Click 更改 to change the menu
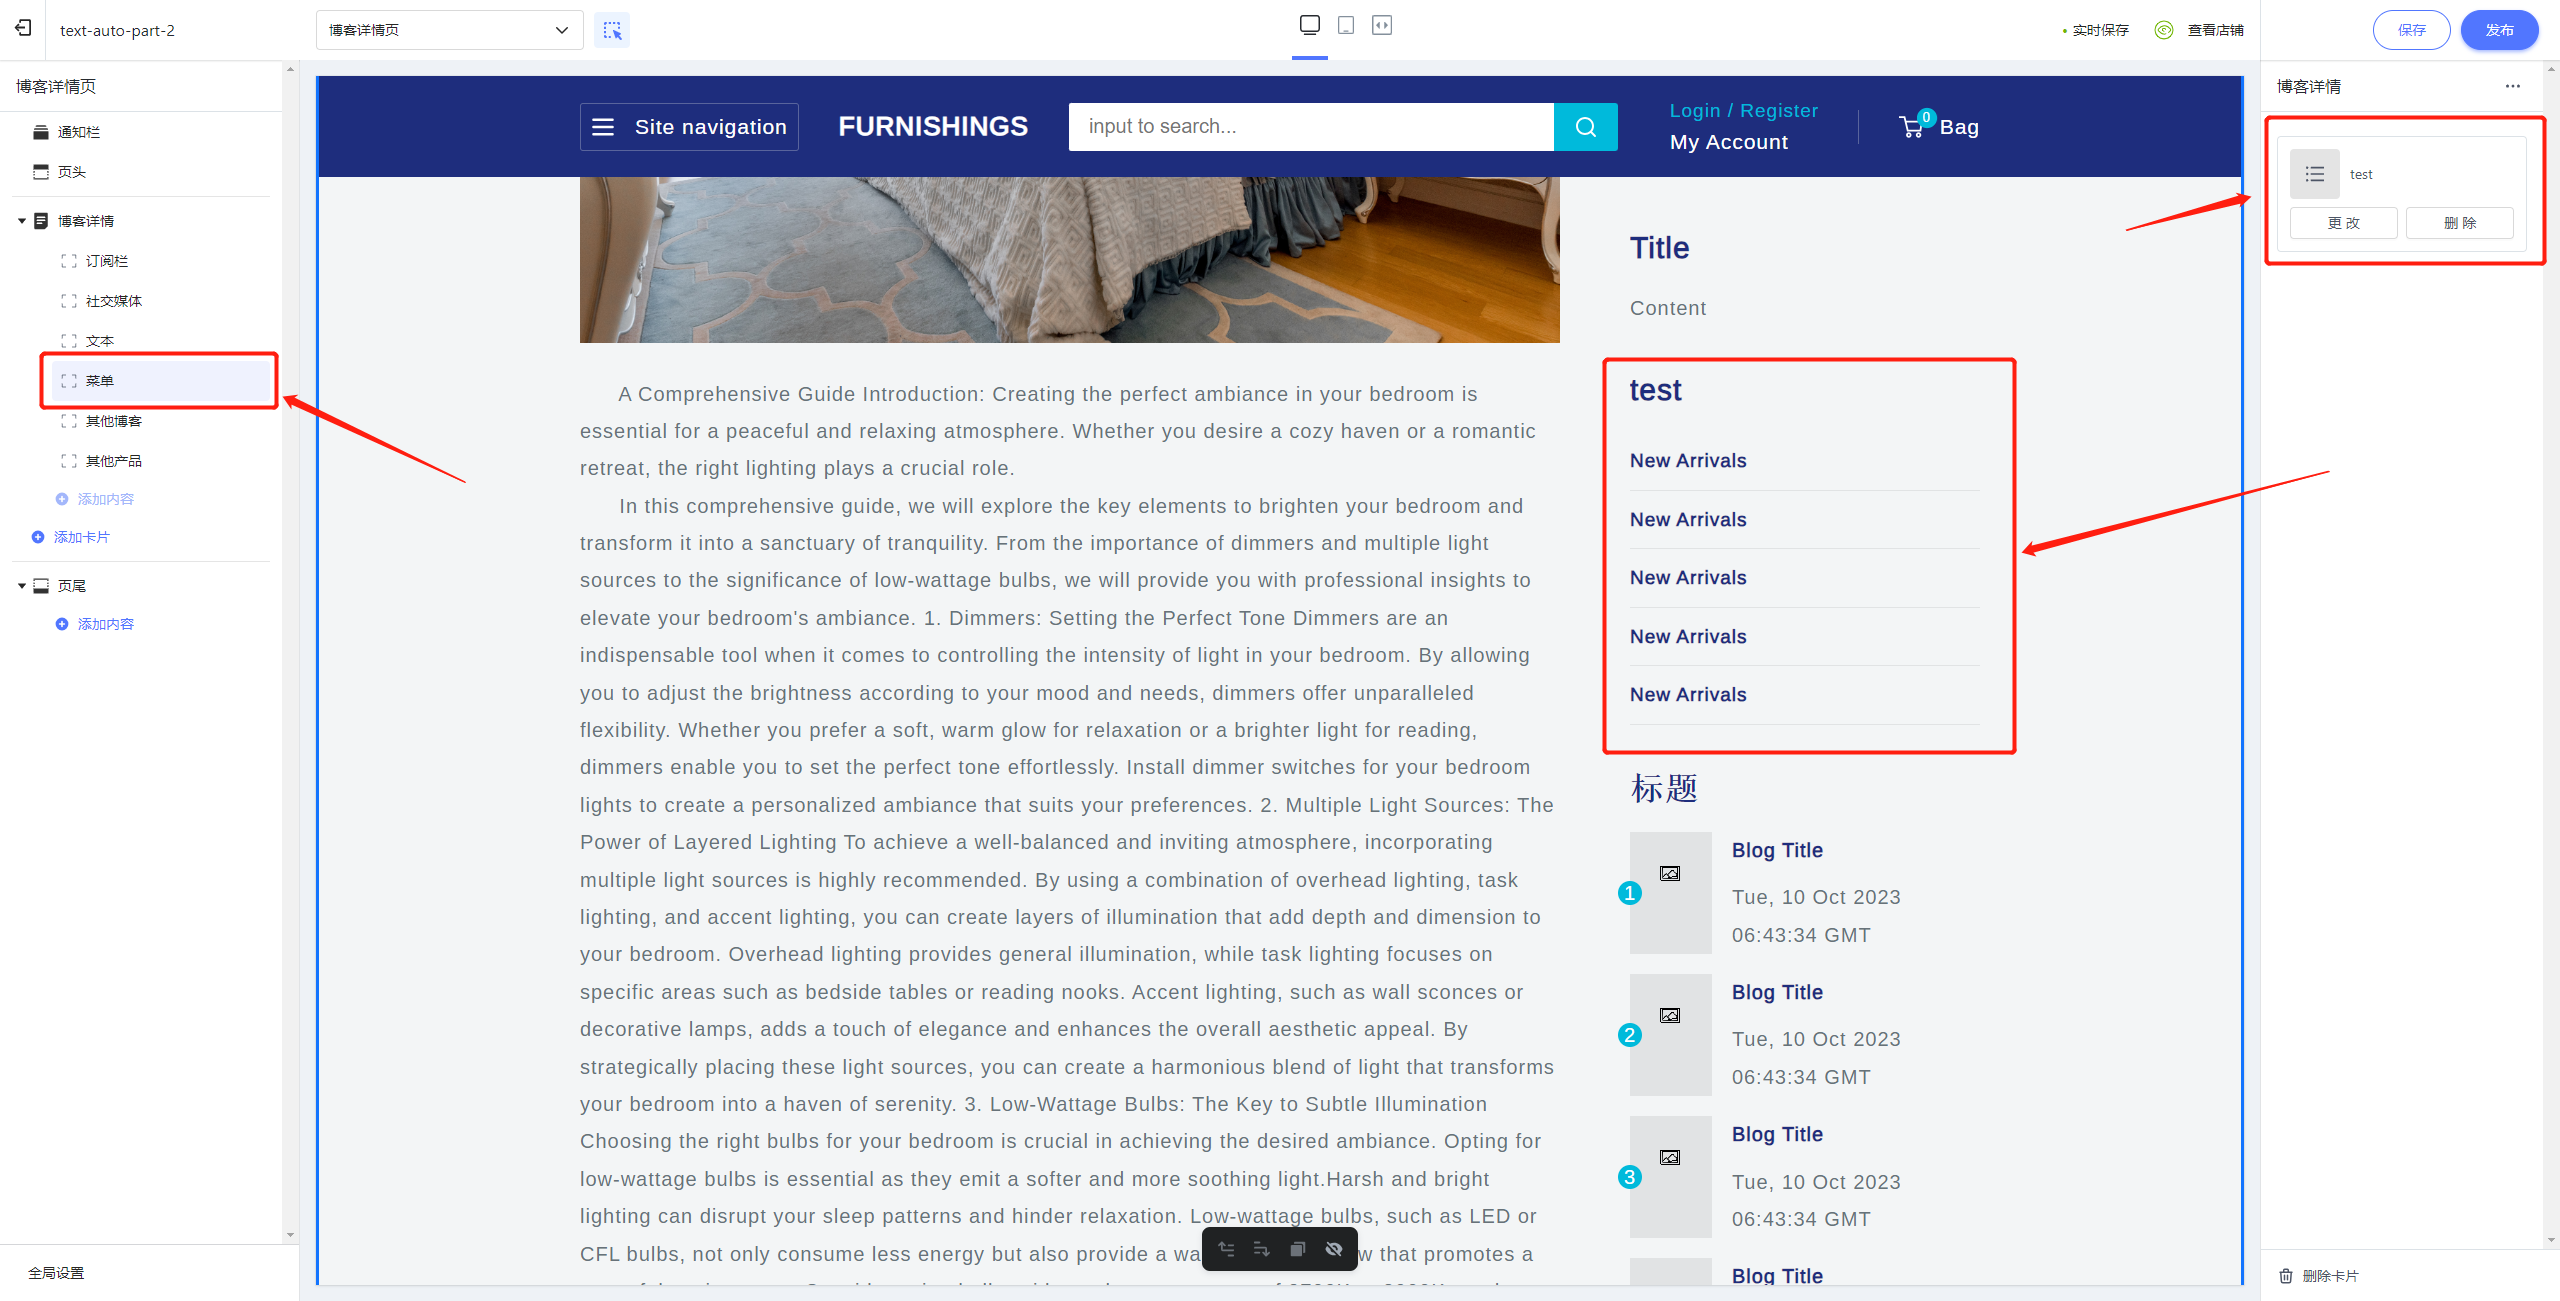This screenshot has height=1301, width=2560. click(x=2343, y=223)
